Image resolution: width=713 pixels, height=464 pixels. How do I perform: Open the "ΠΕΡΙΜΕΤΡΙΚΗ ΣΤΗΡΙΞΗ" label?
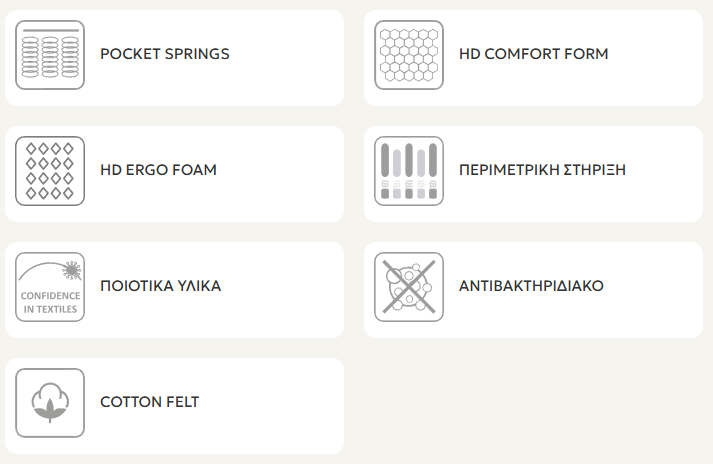click(542, 170)
